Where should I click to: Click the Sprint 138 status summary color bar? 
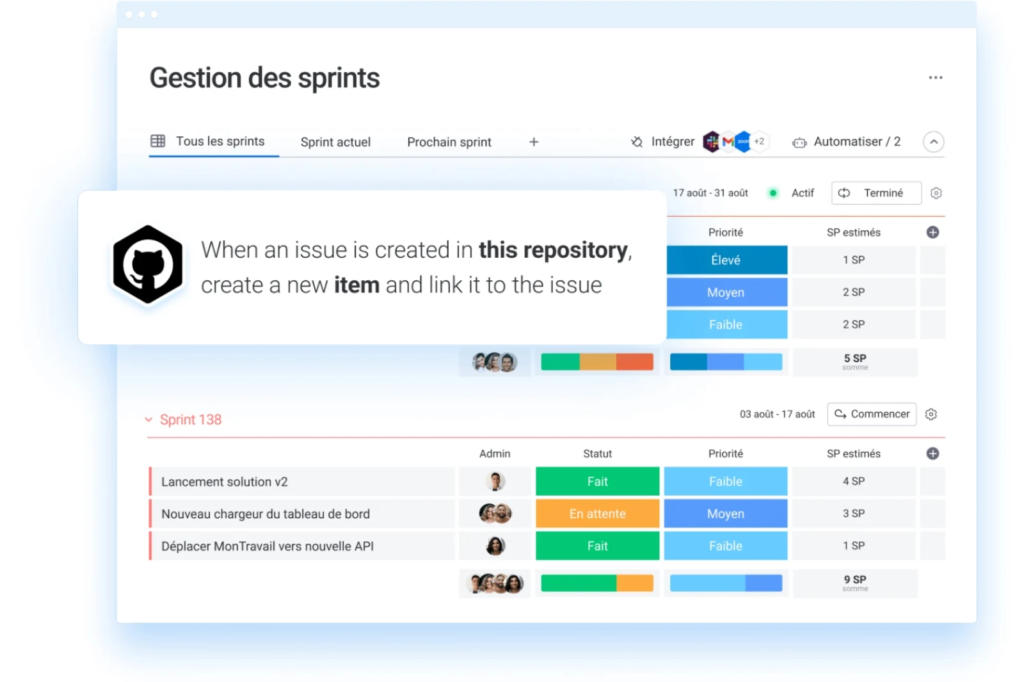point(597,583)
